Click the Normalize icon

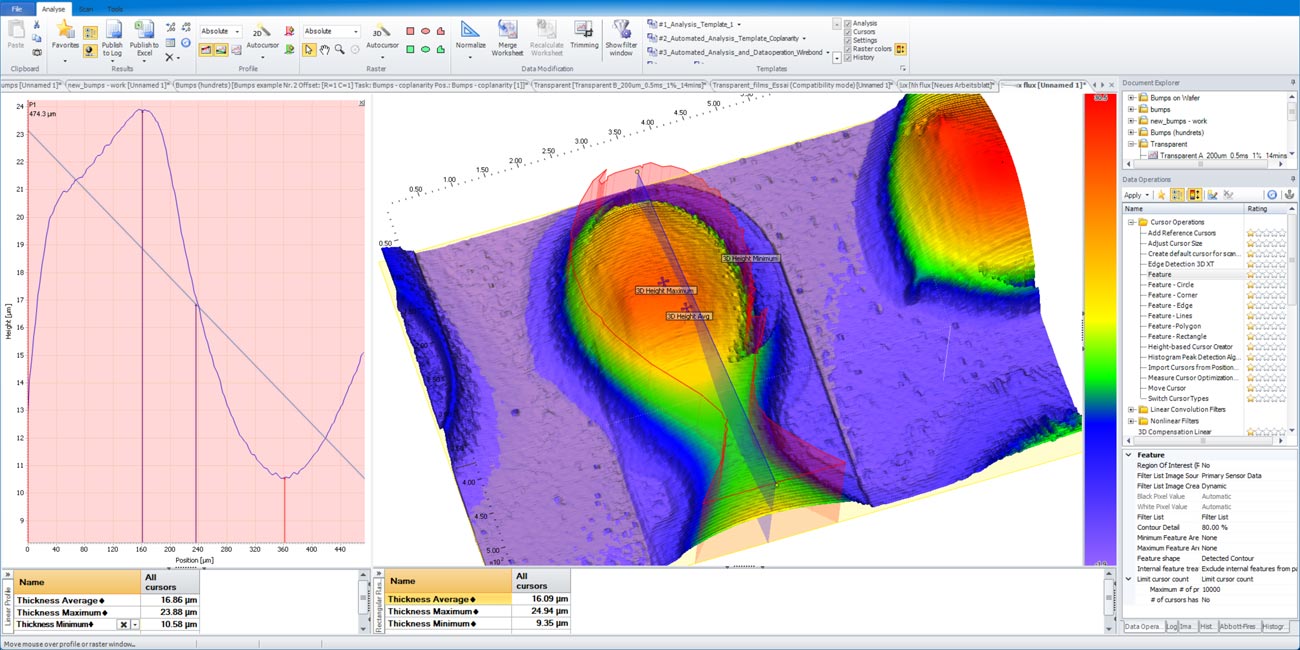470,29
